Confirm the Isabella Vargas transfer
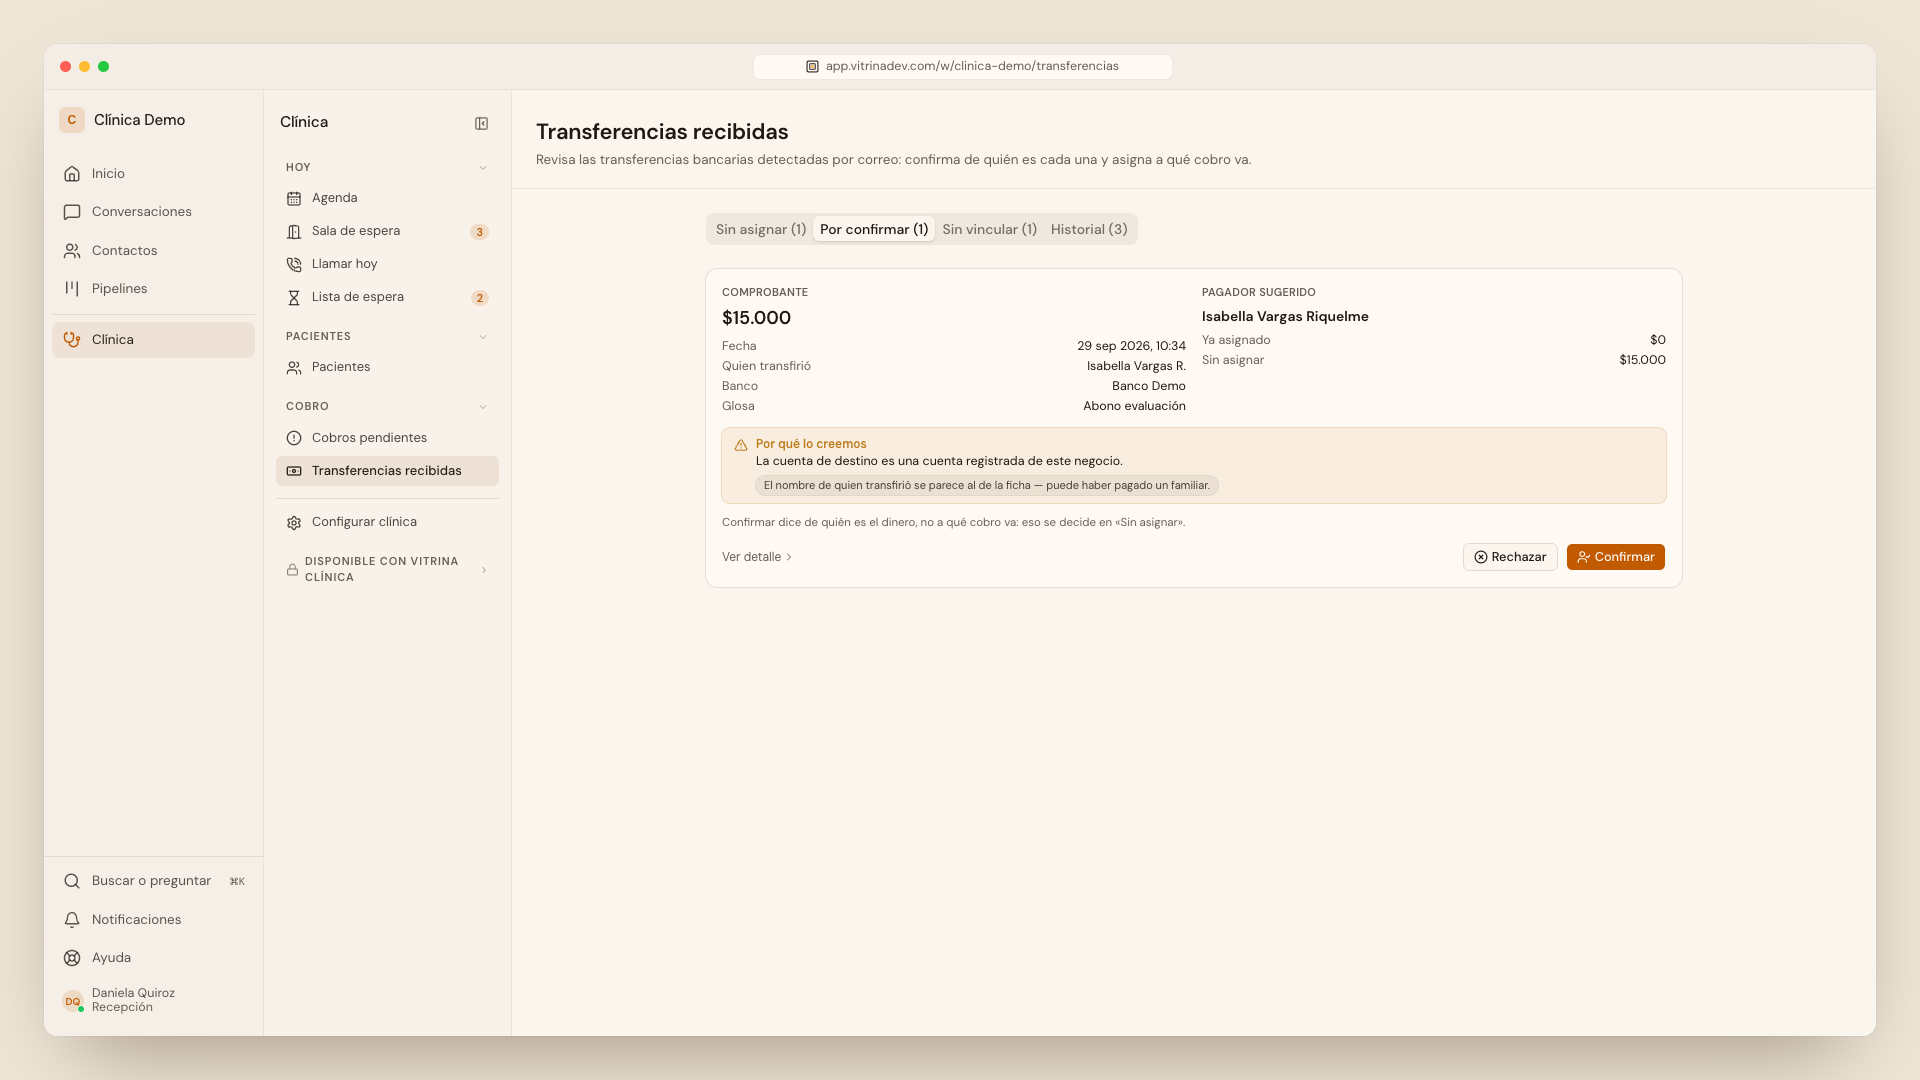This screenshot has height=1080, width=1920. pos(1615,557)
